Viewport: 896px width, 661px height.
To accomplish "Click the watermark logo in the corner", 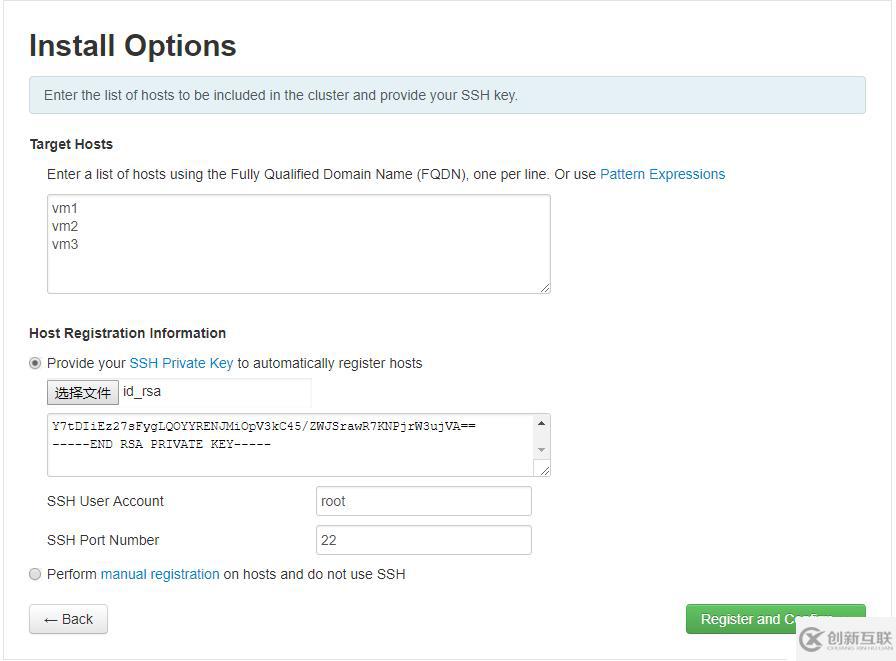I will click(x=846, y=639).
